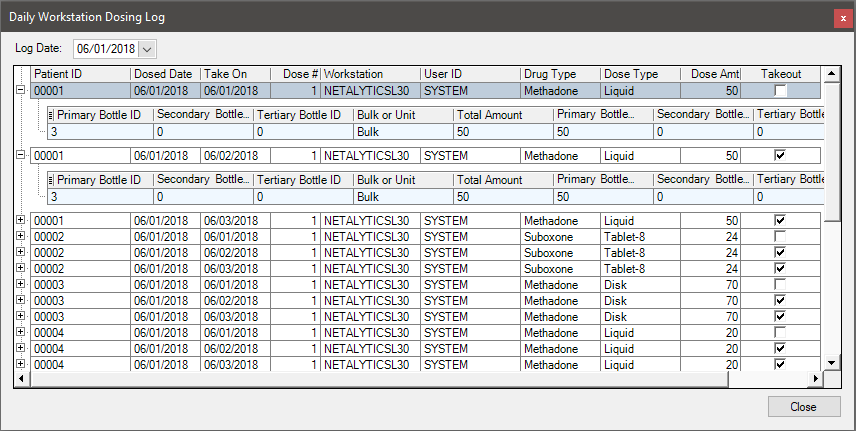Screen dimensions: 856x431
Task: Toggle Takeout checkbox for 00002 take on 06/01/2018
Action: (x=781, y=237)
